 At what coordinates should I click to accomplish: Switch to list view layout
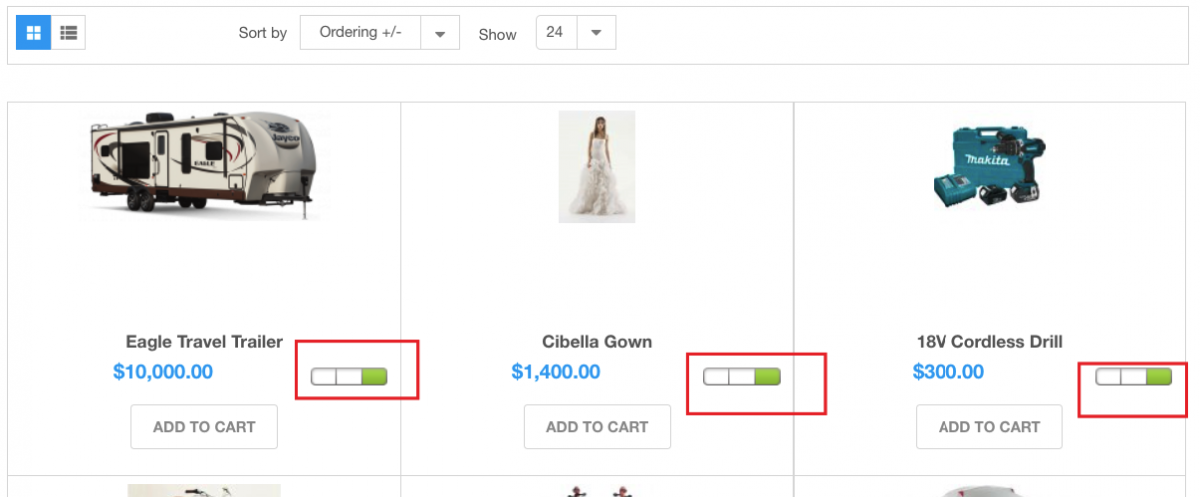click(68, 33)
